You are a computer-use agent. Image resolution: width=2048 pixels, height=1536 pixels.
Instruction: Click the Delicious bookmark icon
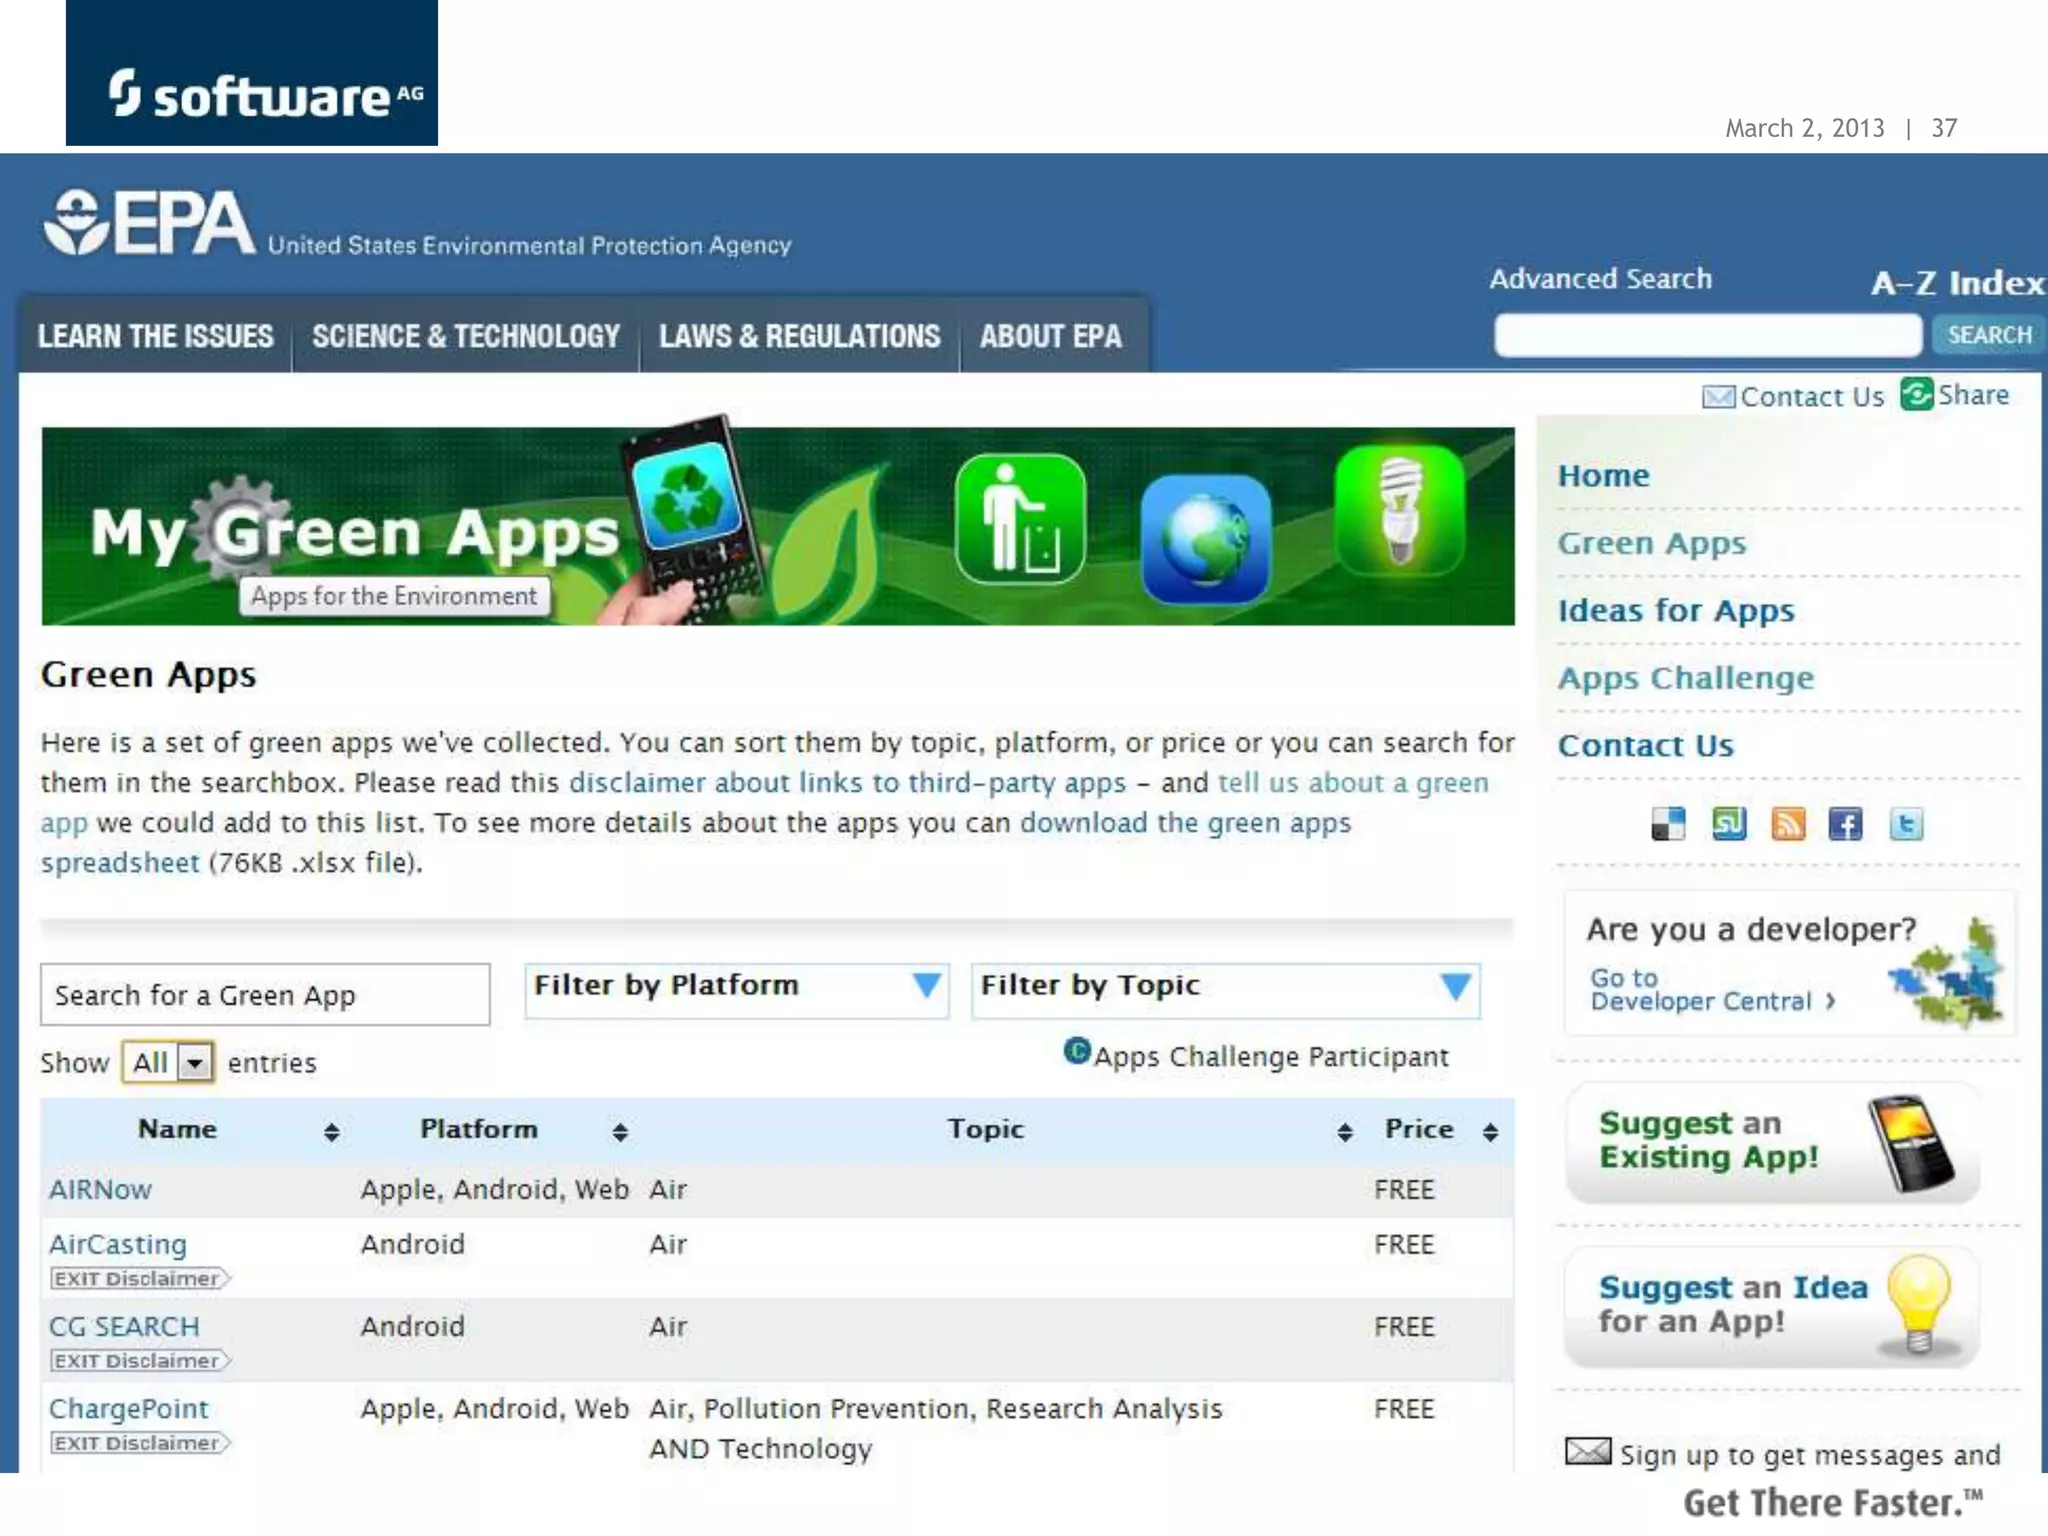pos(1668,824)
